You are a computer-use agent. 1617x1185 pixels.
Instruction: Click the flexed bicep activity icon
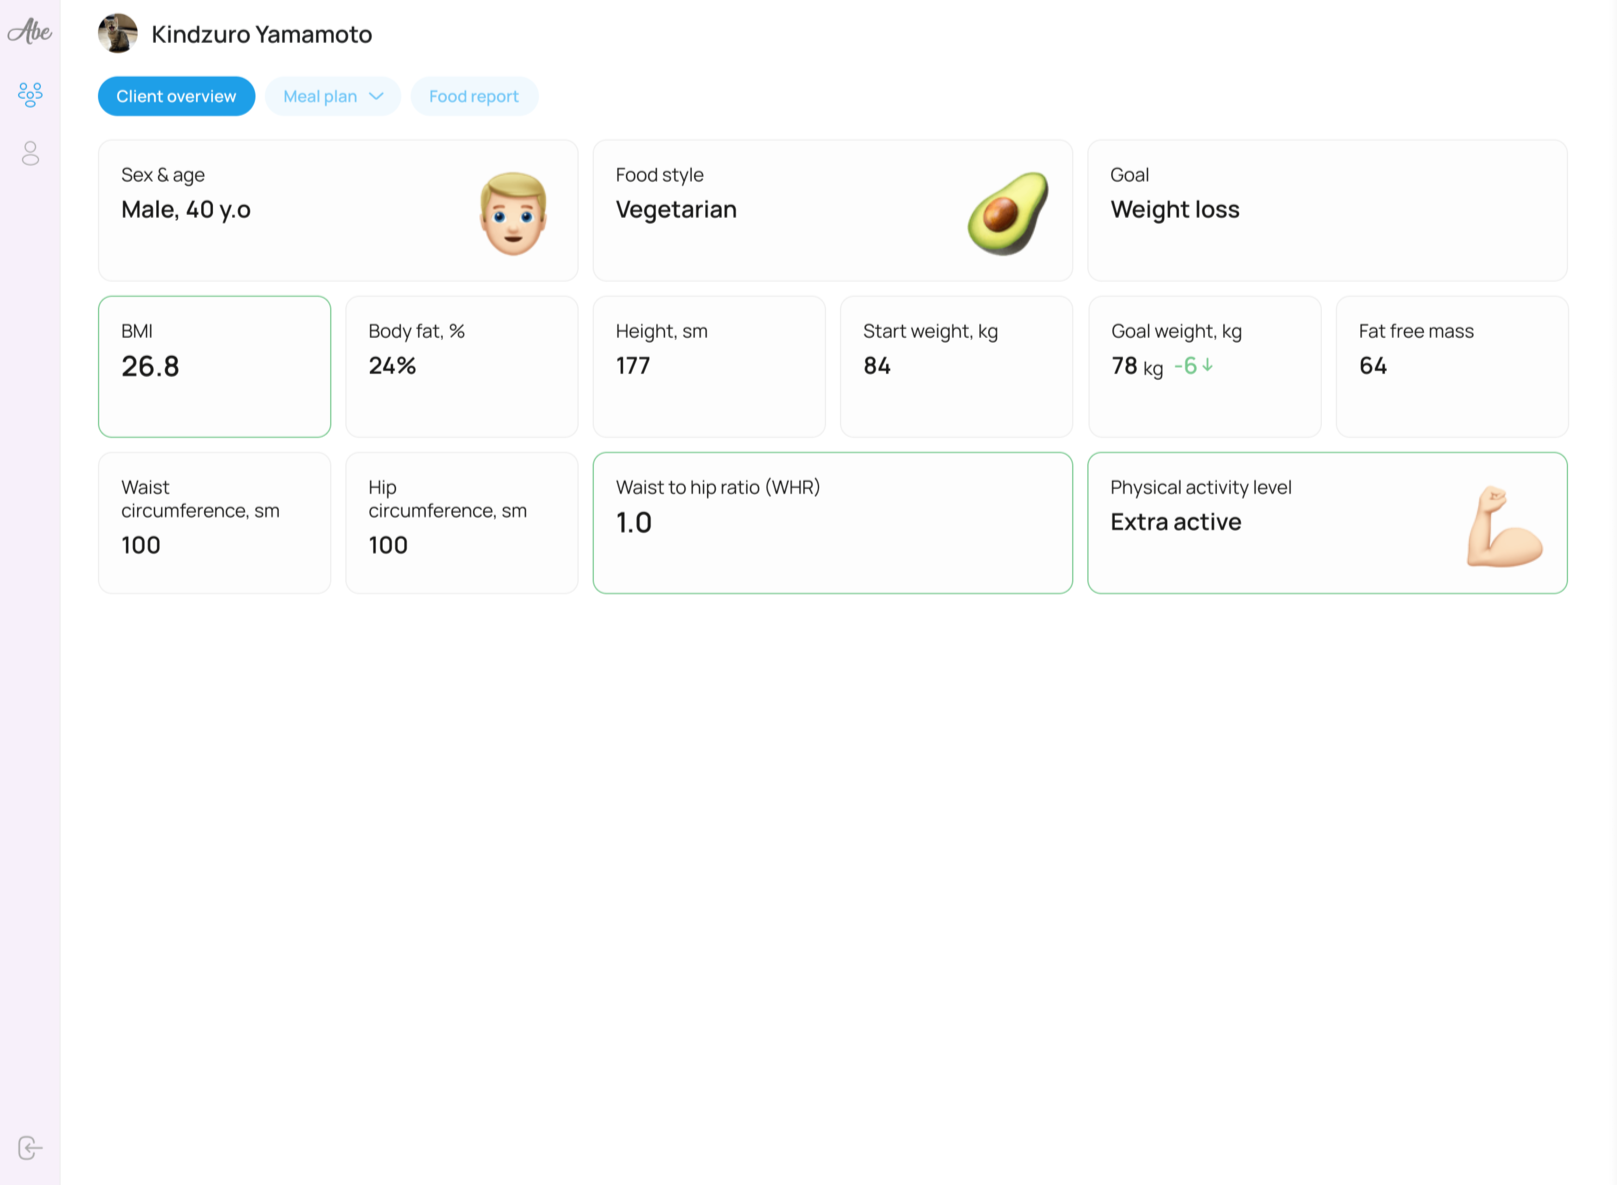click(1503, 527)
